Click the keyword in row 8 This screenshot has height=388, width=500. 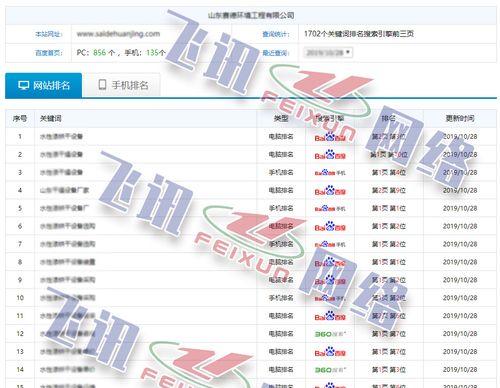point(68,262)
